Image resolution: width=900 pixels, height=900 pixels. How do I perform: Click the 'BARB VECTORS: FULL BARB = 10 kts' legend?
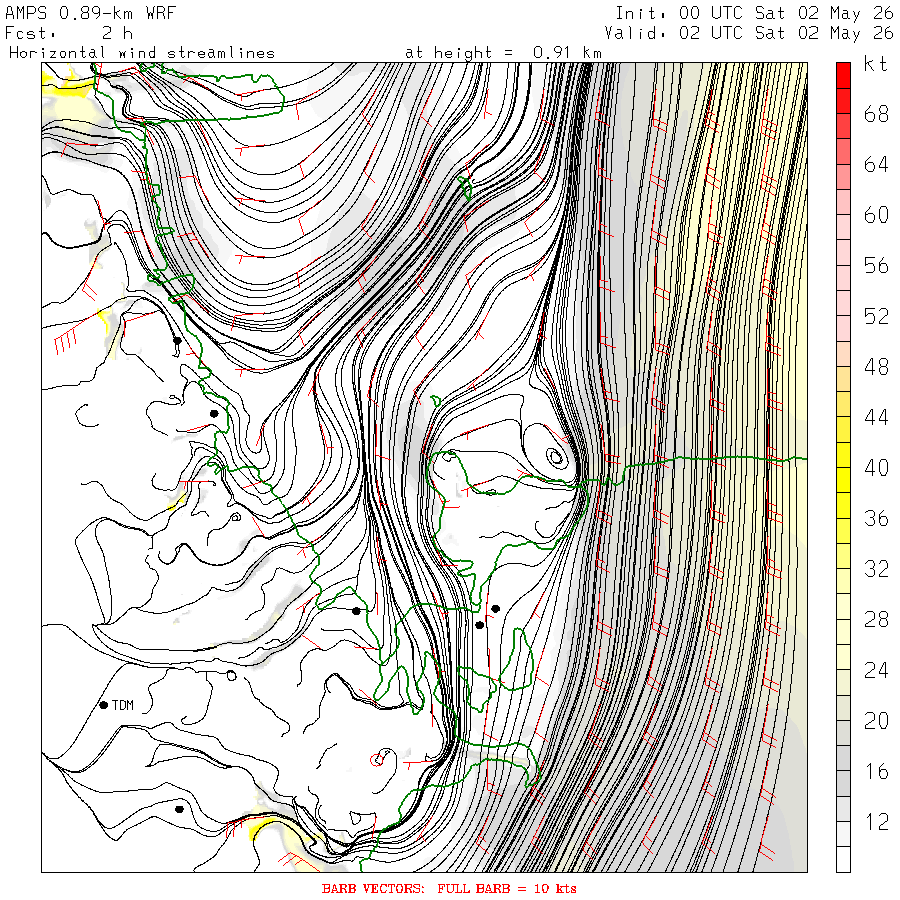coord(449,889)
